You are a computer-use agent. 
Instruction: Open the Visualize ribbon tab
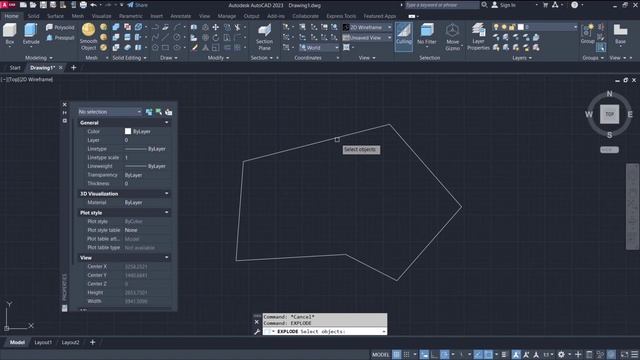coord(102,16)
